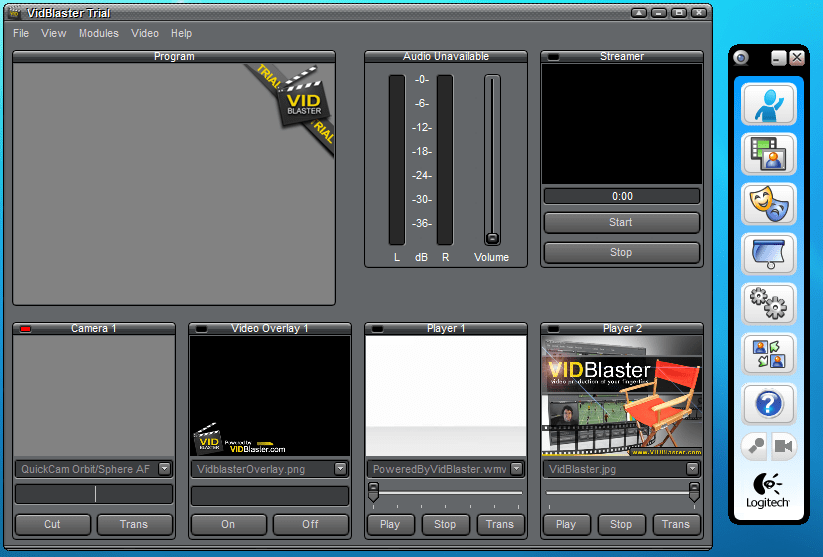Toggle the Player 2 indicator
This screenshot has height=557, width=823.
coord(553,329)
